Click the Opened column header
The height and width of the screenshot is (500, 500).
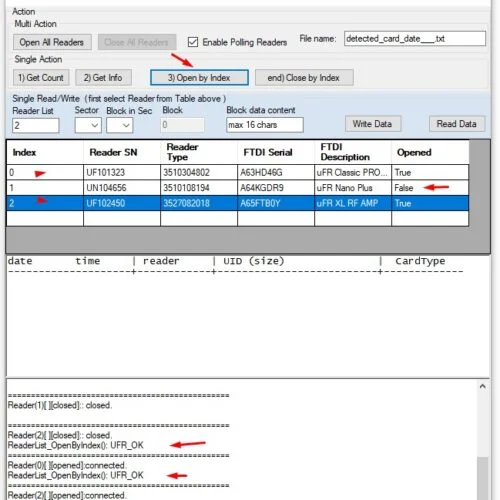pos(430,152)
